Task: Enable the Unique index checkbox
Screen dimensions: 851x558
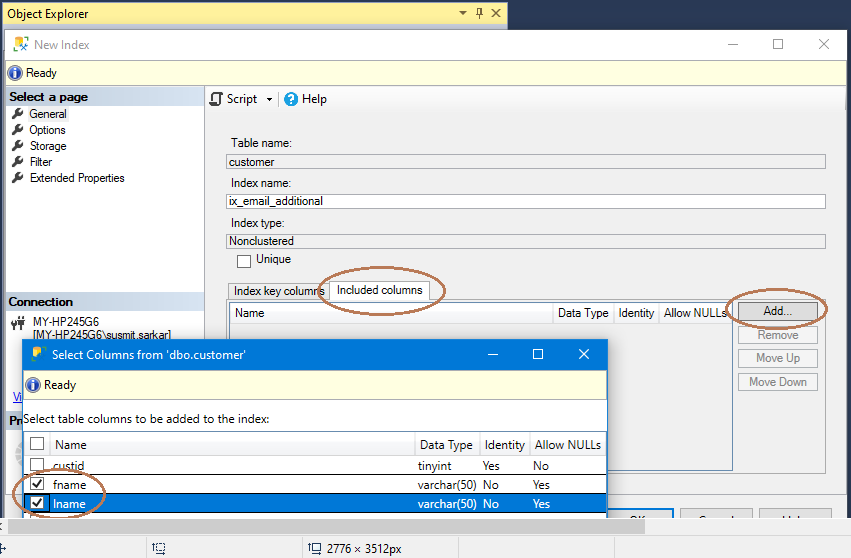Action: (x=243, y=260)
